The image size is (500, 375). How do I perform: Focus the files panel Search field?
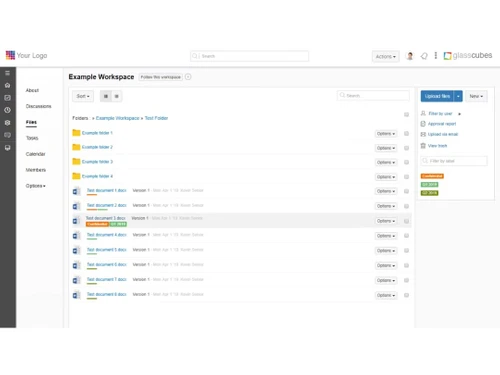[373, 96]
